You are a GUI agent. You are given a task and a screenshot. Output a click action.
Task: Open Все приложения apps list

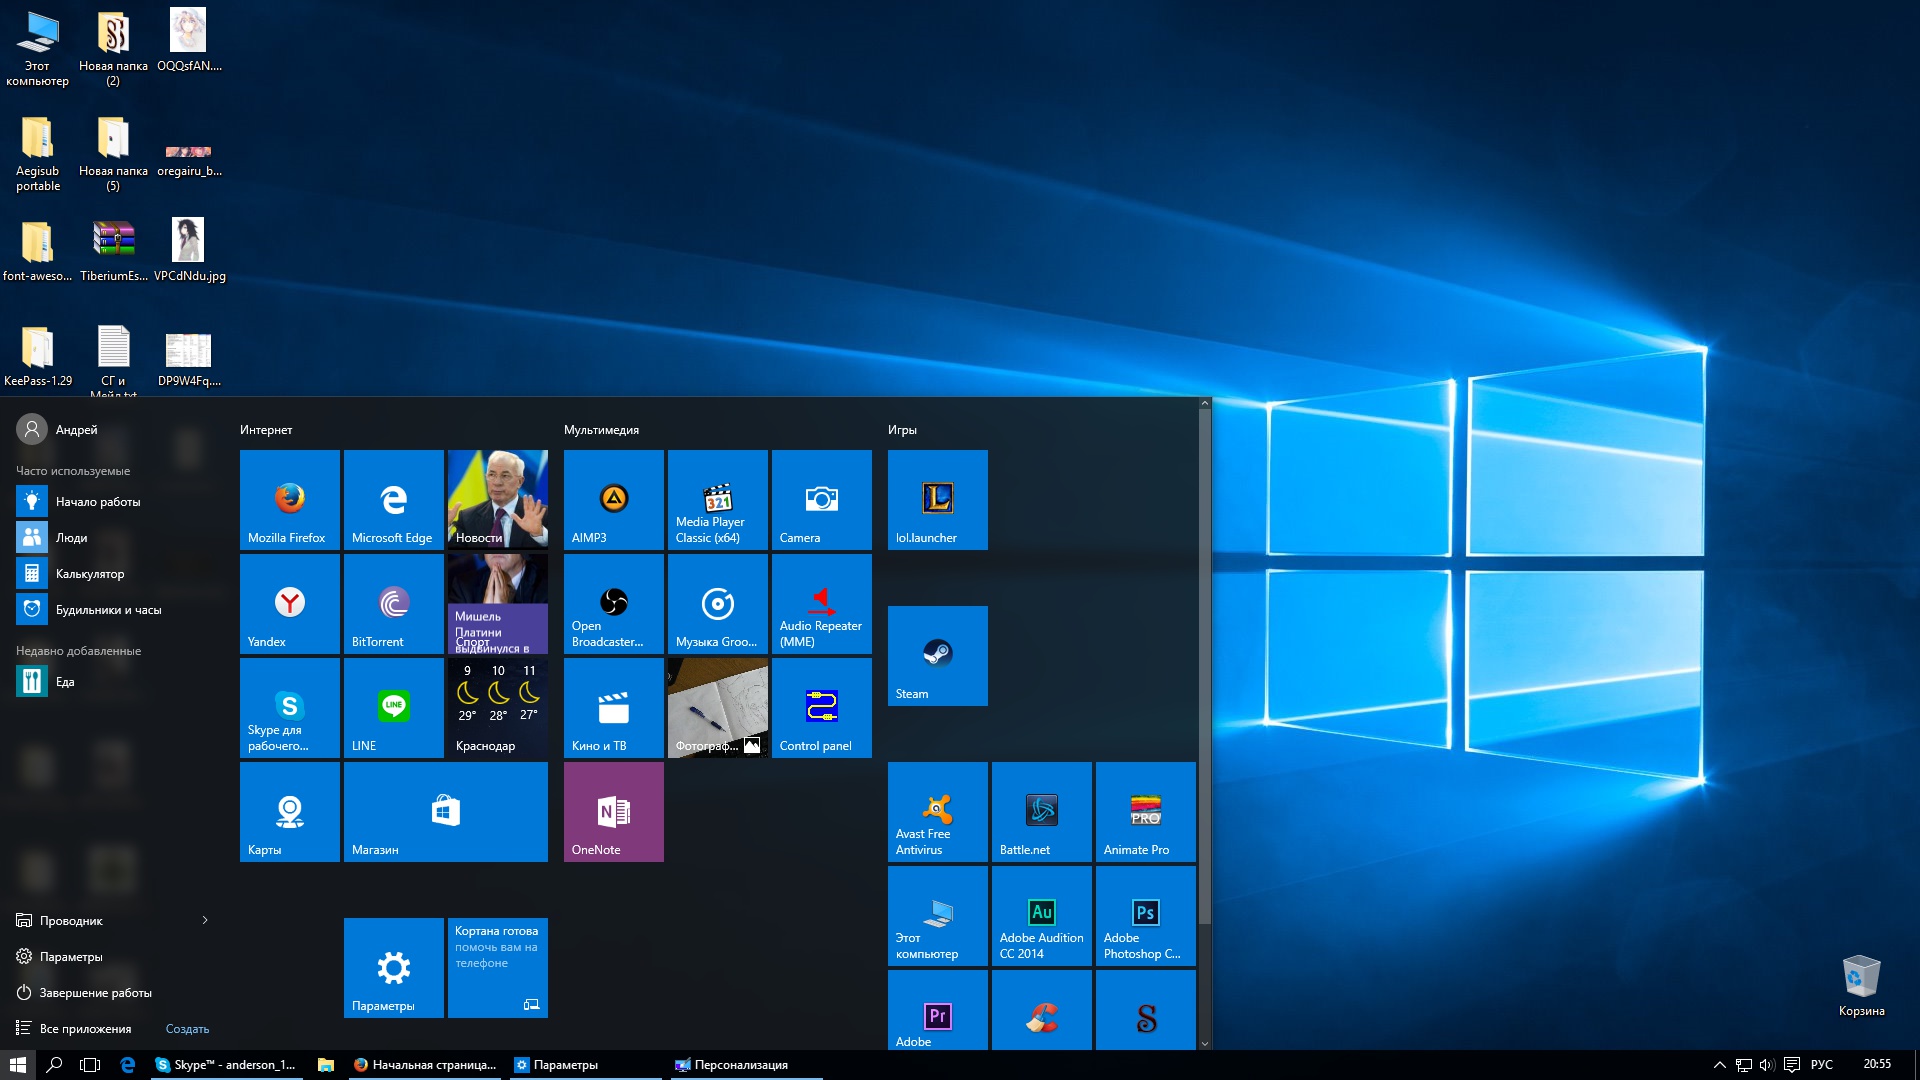point(88,1027)
